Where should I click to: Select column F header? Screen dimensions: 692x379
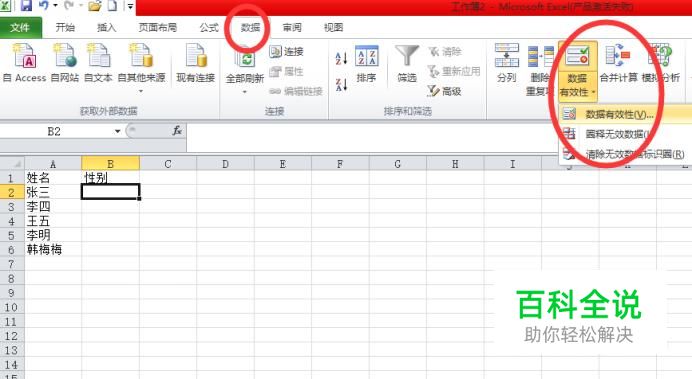[x=340, y=164]
